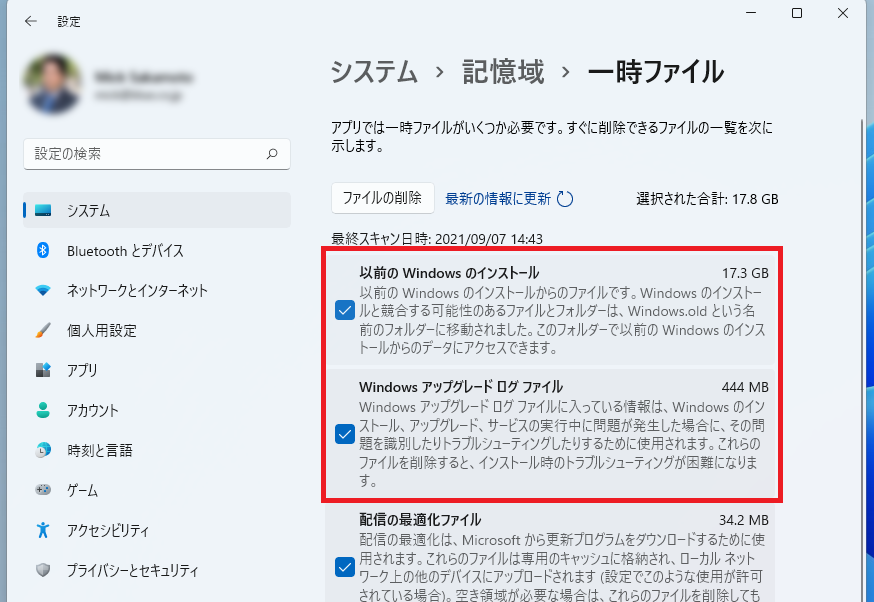Click the 個人用設定 paintbrush icon
The image size is (874, 602).
pos(43,331)
